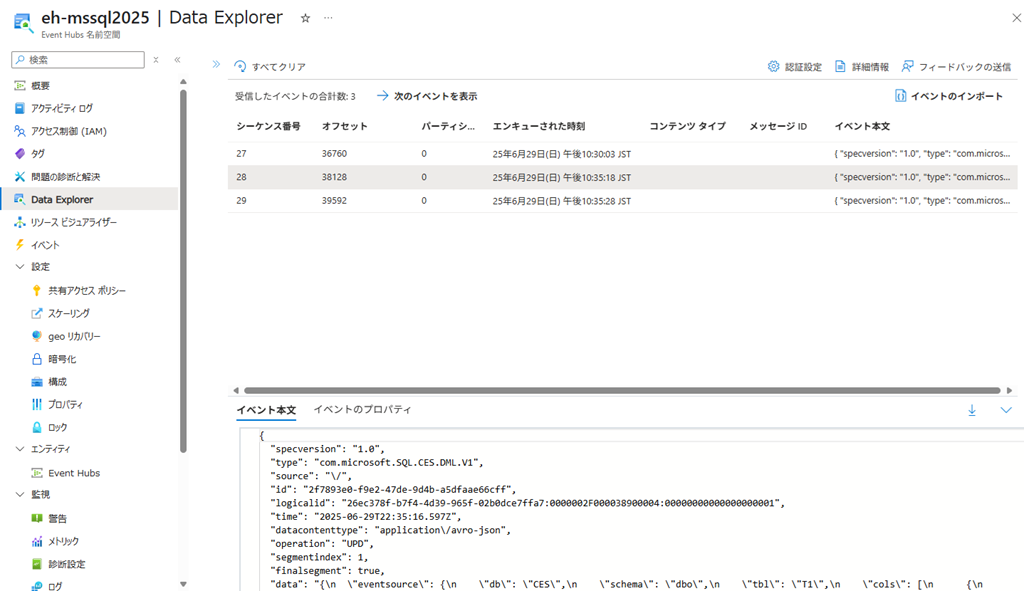Screen dimensions: 1024x591
Task: Click コンテンツ タイプ column header
Action: [687, 126]
